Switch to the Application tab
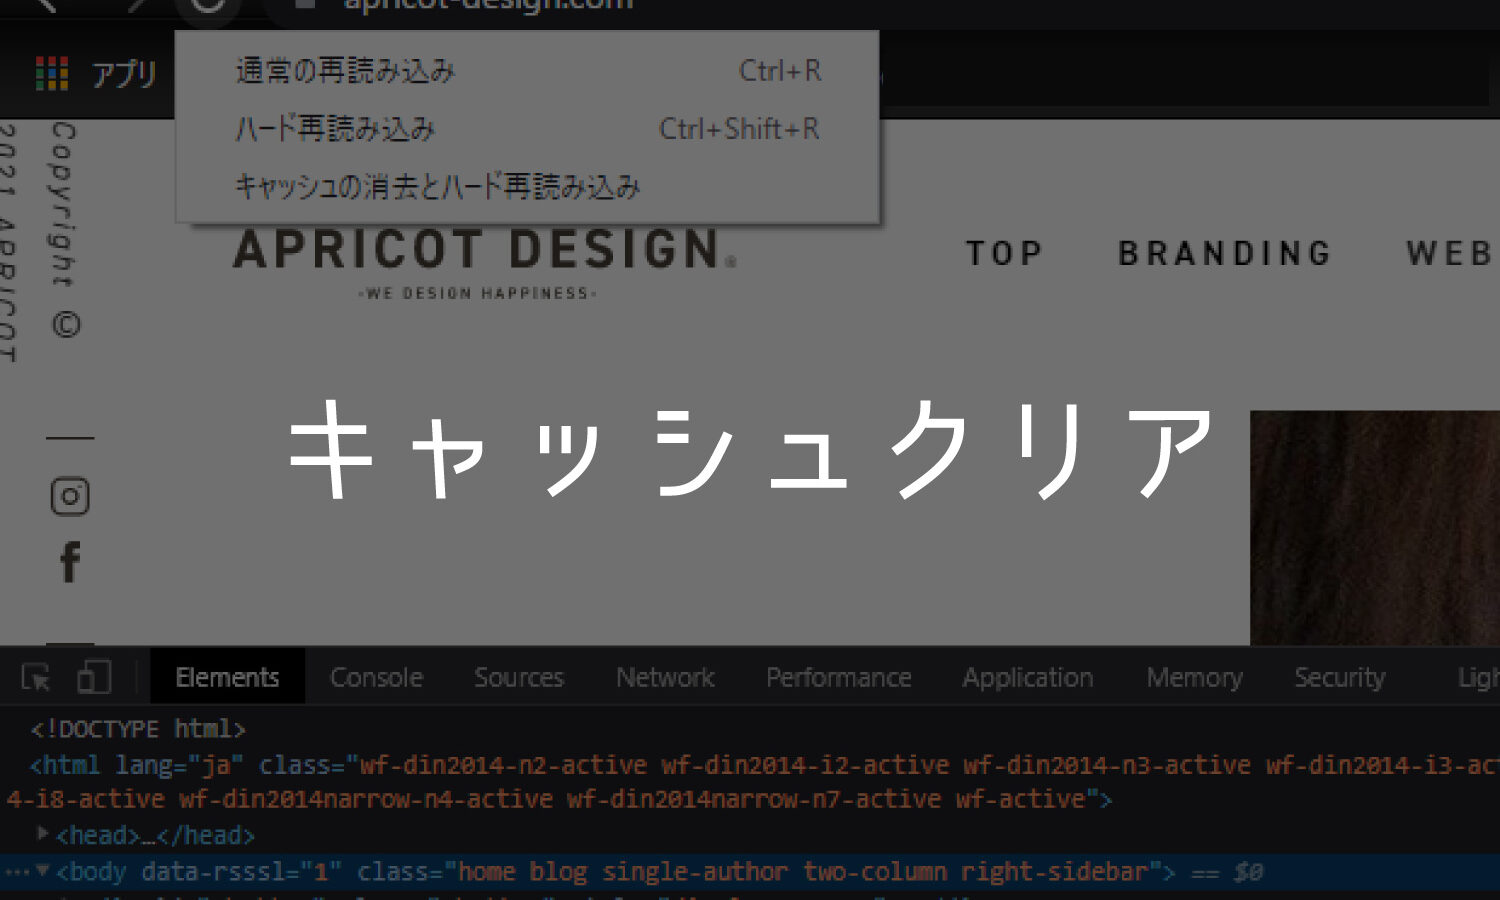 [x=1027, y=677]
